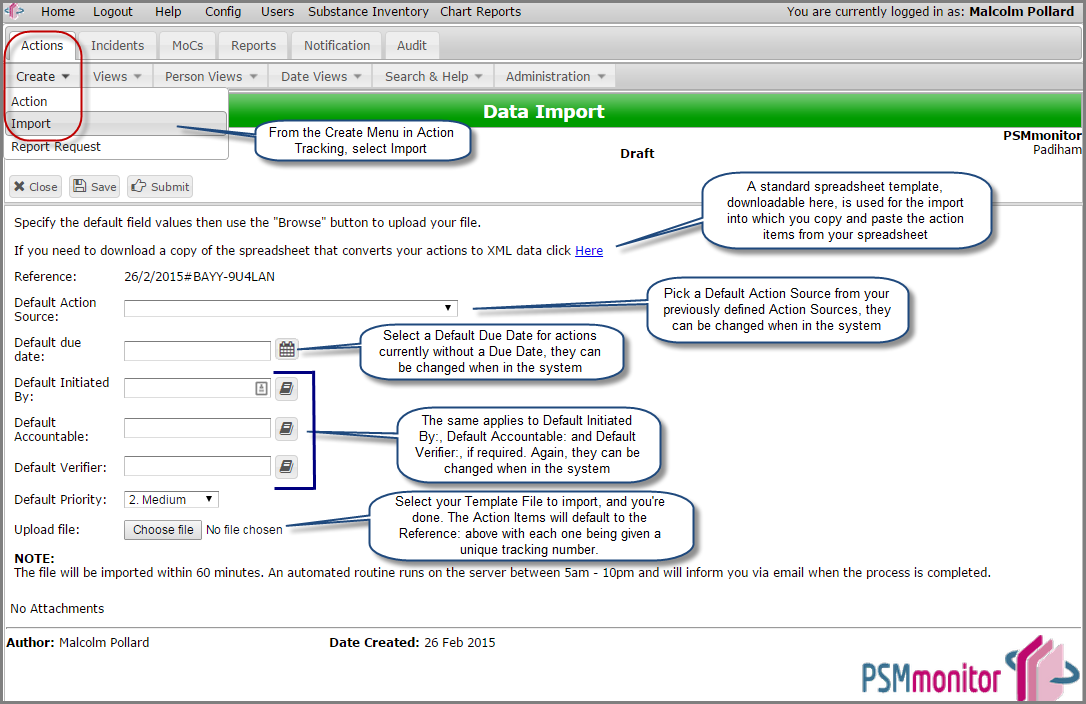Select Import from the Create menu
1086x704 pixels.
click(x=31, y=124)
